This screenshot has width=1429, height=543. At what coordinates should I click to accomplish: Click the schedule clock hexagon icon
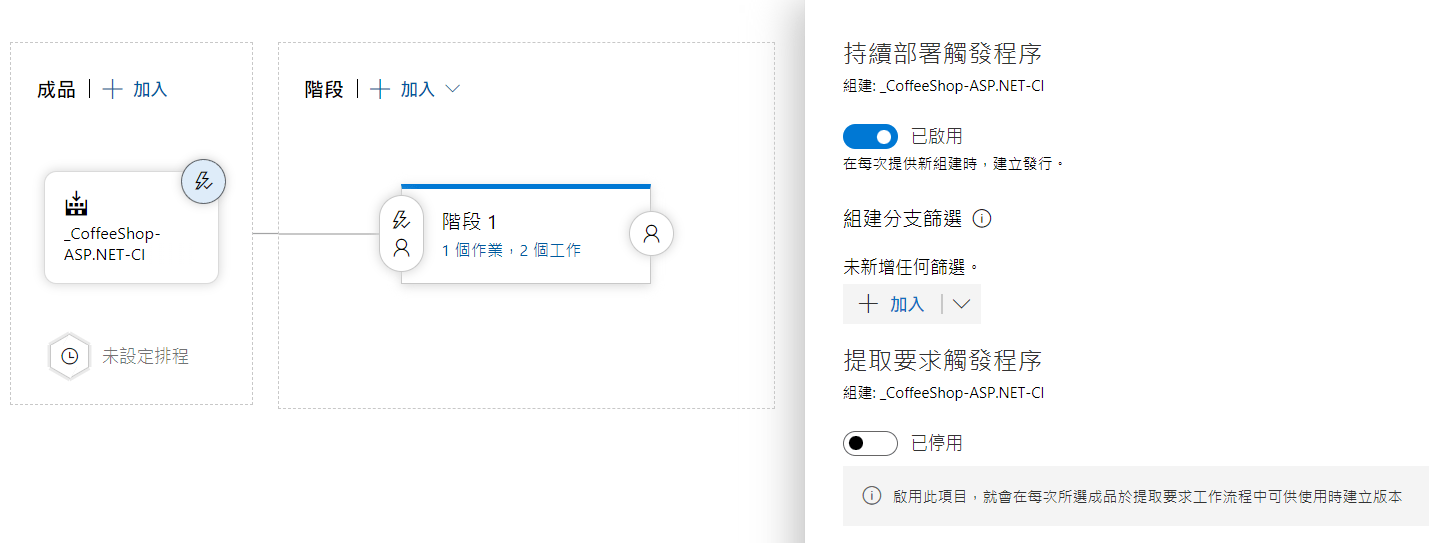[70, 356]
